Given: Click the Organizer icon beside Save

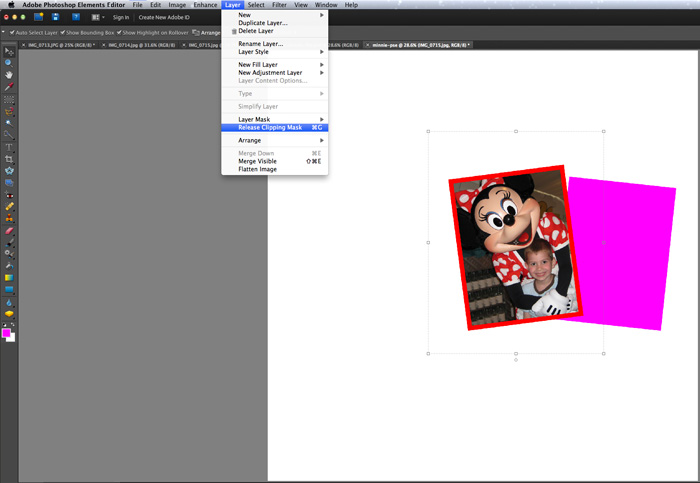Looking at the screenshot, I should tap(39, 17).
